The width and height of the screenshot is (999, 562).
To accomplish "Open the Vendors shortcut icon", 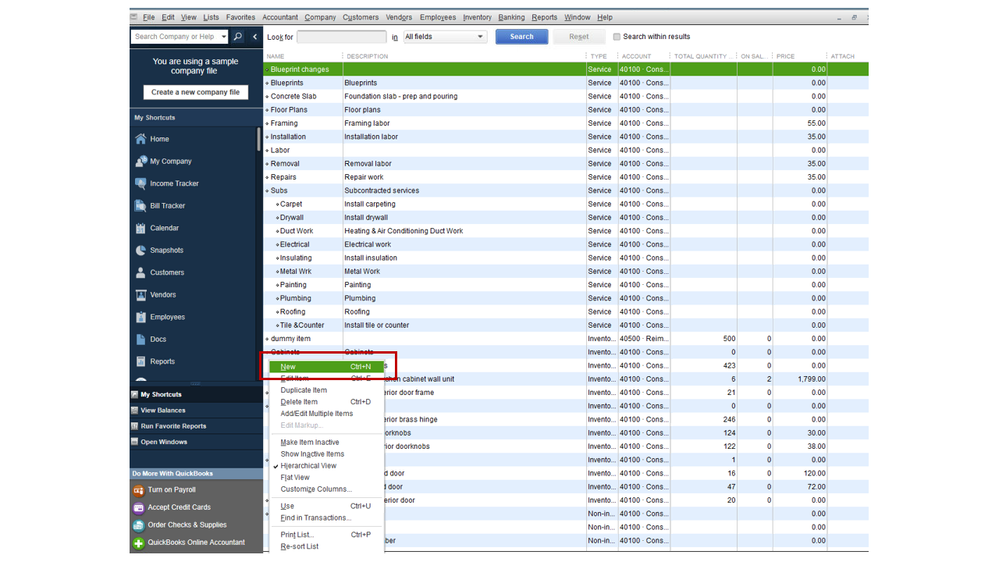I will point(141,295).
